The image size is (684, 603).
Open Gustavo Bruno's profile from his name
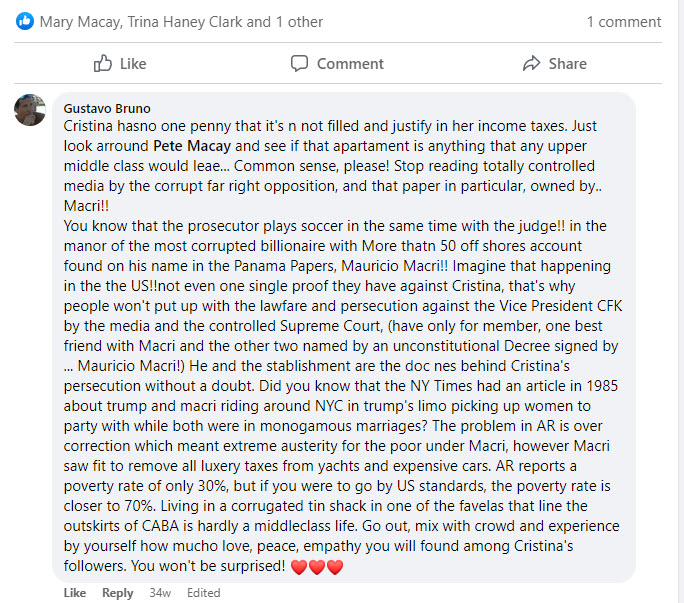pyautogui.click(x=107, y=108)
